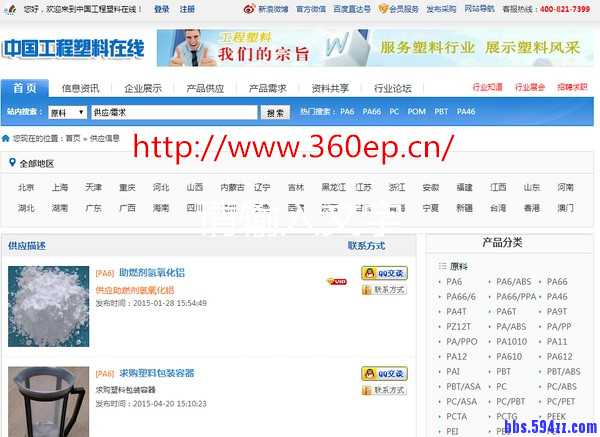Image resolution: width=600 pixels, height=437 pixels.
Task: Click the 登录 link
Action: [x=162, y=9]
